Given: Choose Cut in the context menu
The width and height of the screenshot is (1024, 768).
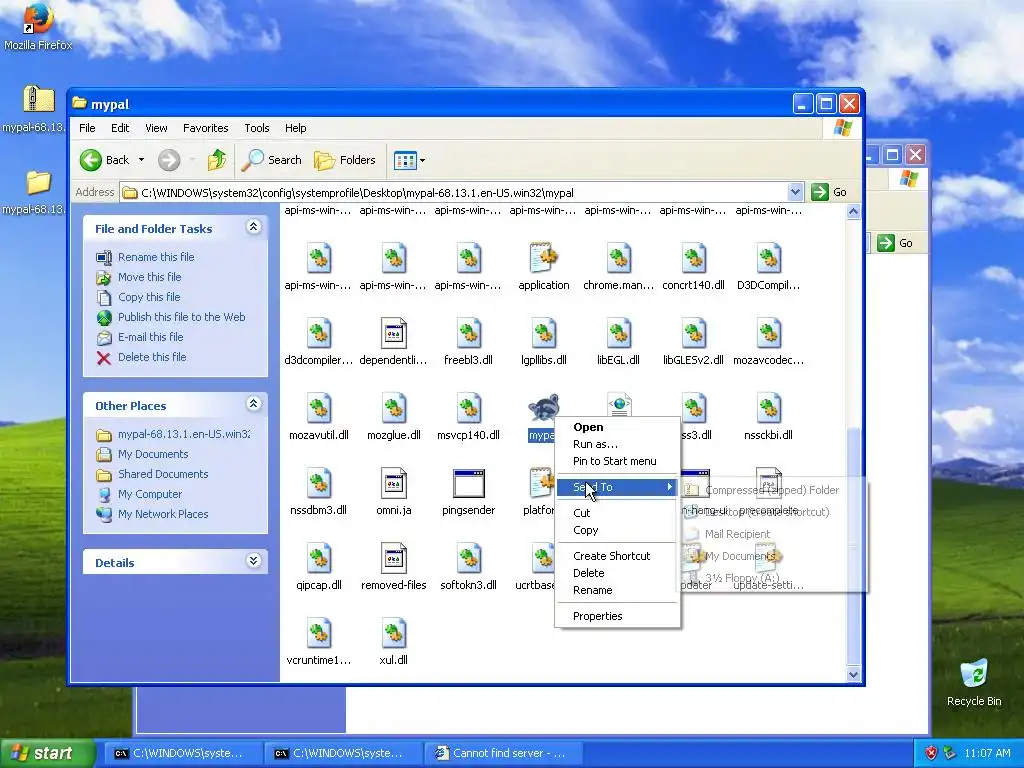Looking at the screenshot, I should coord(617,513).
